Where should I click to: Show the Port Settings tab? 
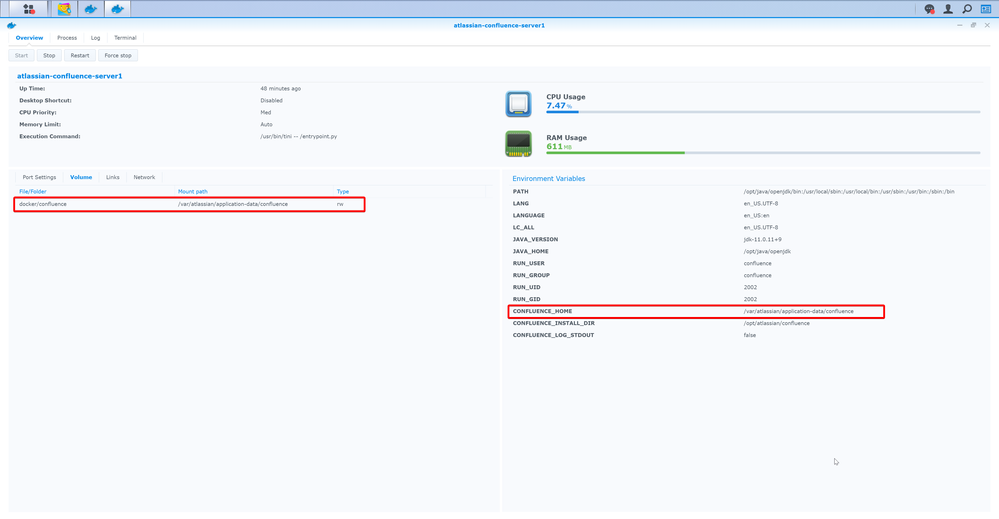(x=40, y=177)
